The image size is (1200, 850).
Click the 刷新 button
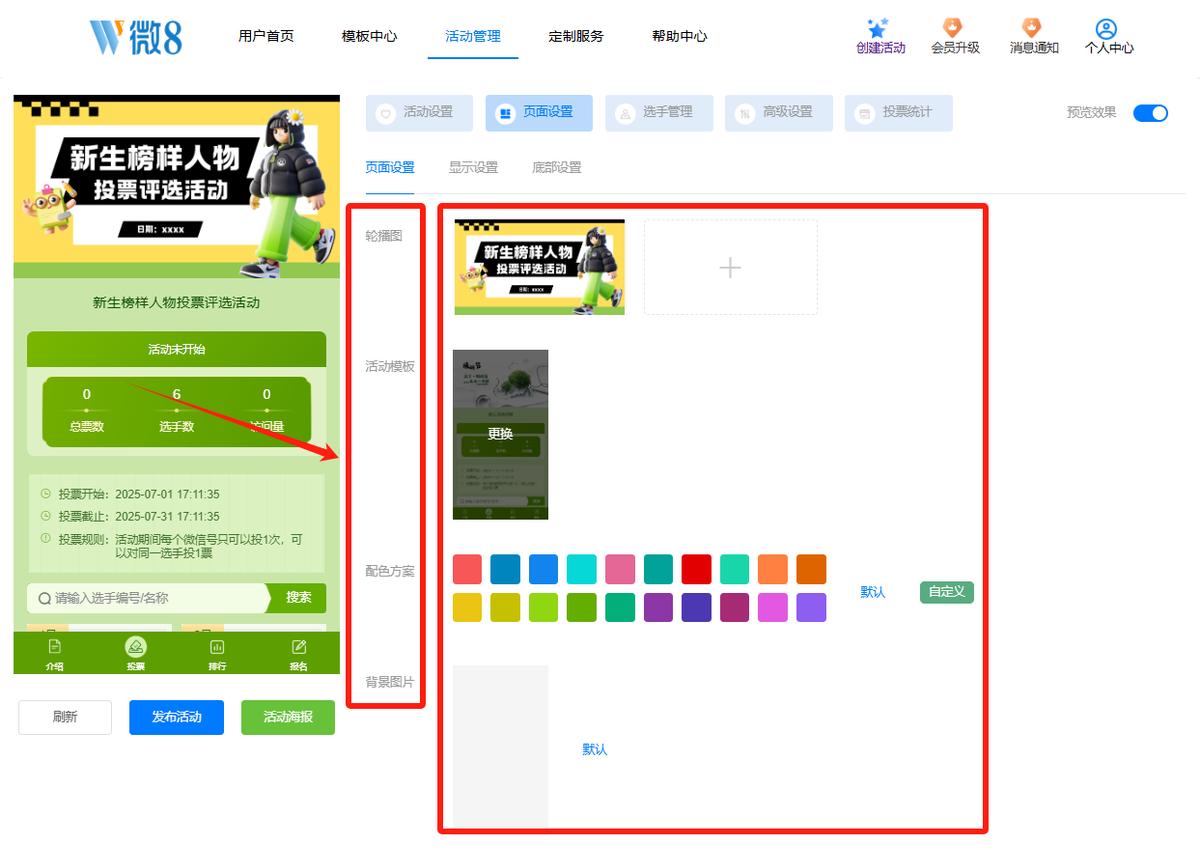[65, 717]
